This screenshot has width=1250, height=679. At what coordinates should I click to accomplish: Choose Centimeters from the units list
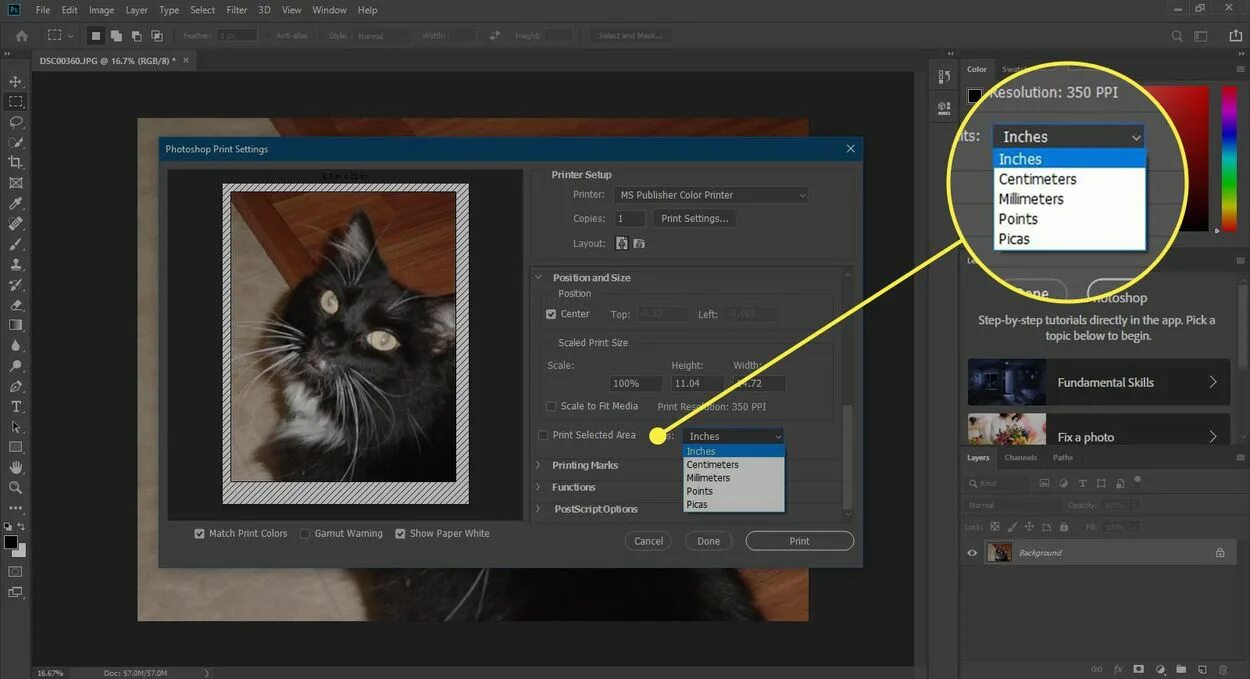(x=734, y=465)
